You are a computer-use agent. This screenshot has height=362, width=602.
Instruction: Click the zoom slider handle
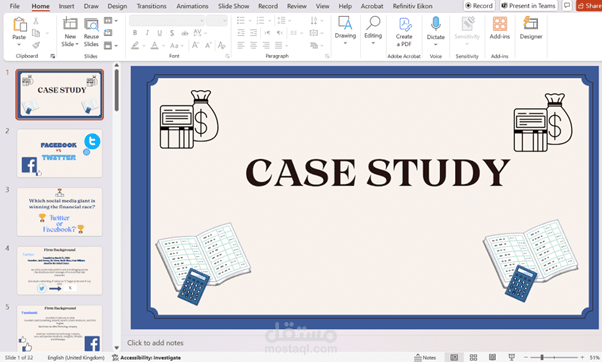[542, 357]
